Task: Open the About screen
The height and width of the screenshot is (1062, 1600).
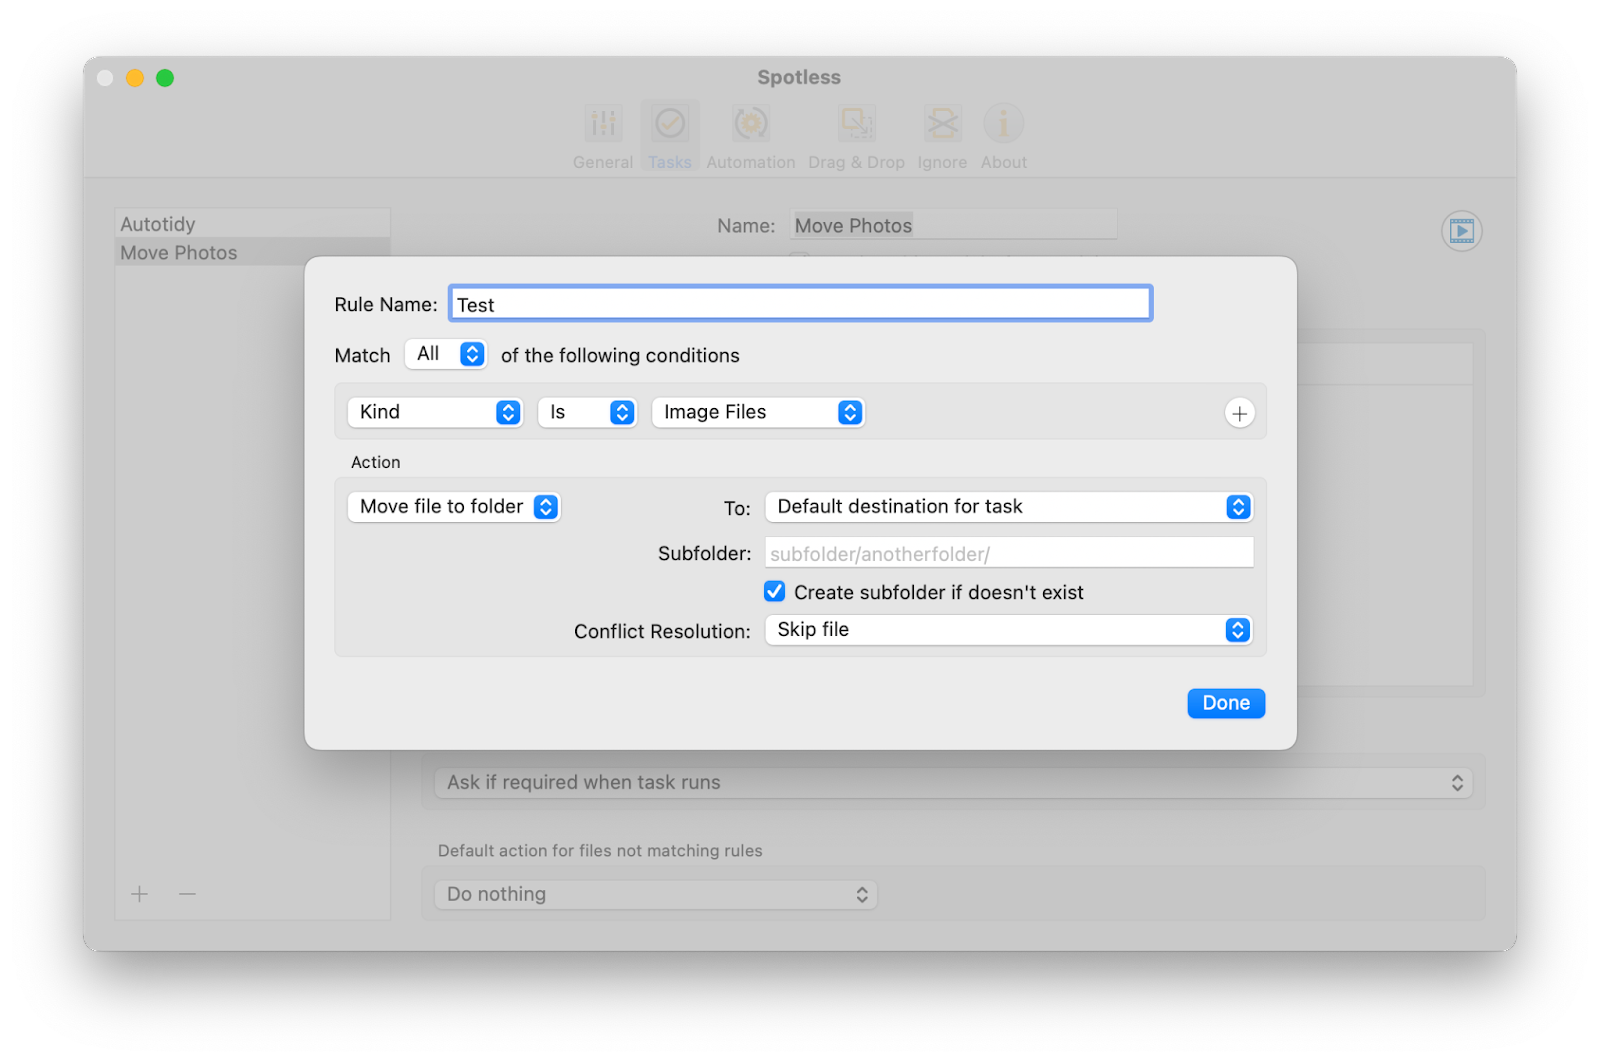Action: tap(1003, 133)
